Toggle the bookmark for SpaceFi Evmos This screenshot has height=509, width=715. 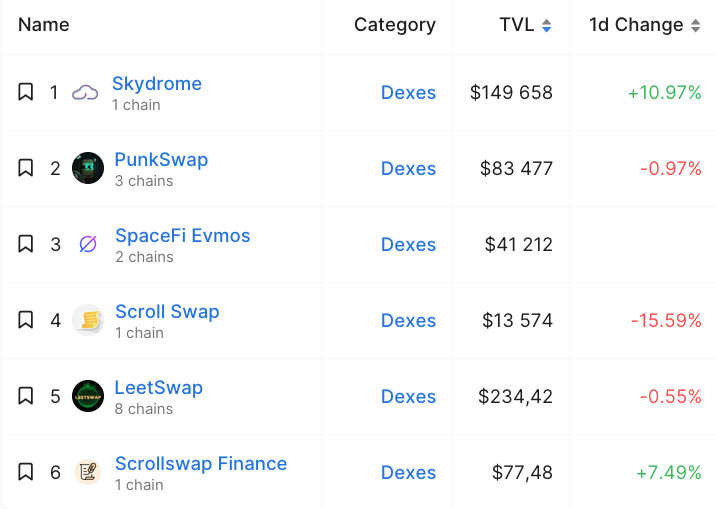point(26,244)
